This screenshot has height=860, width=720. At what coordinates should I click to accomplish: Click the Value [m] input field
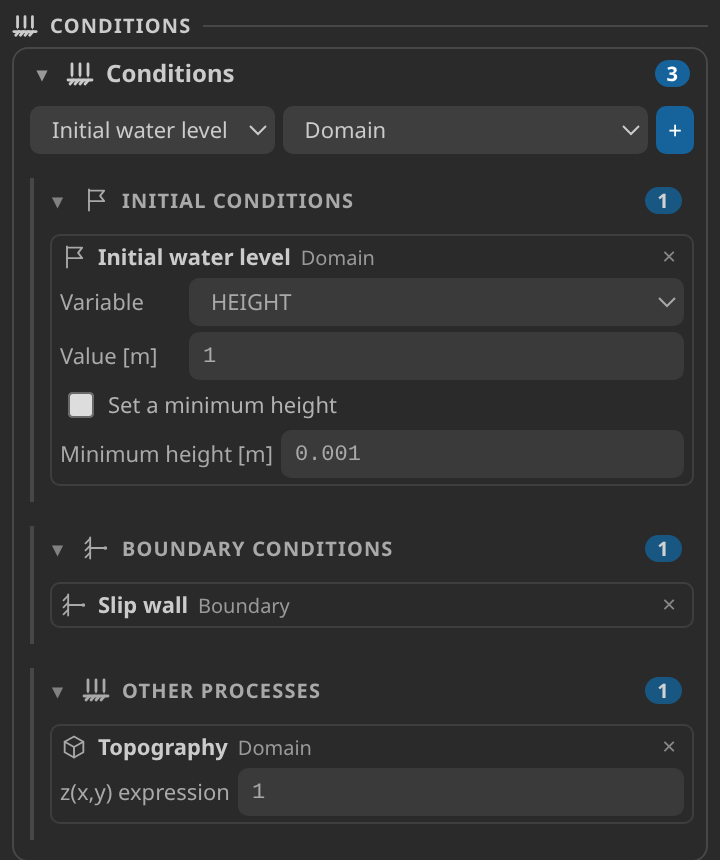point(436,355)
